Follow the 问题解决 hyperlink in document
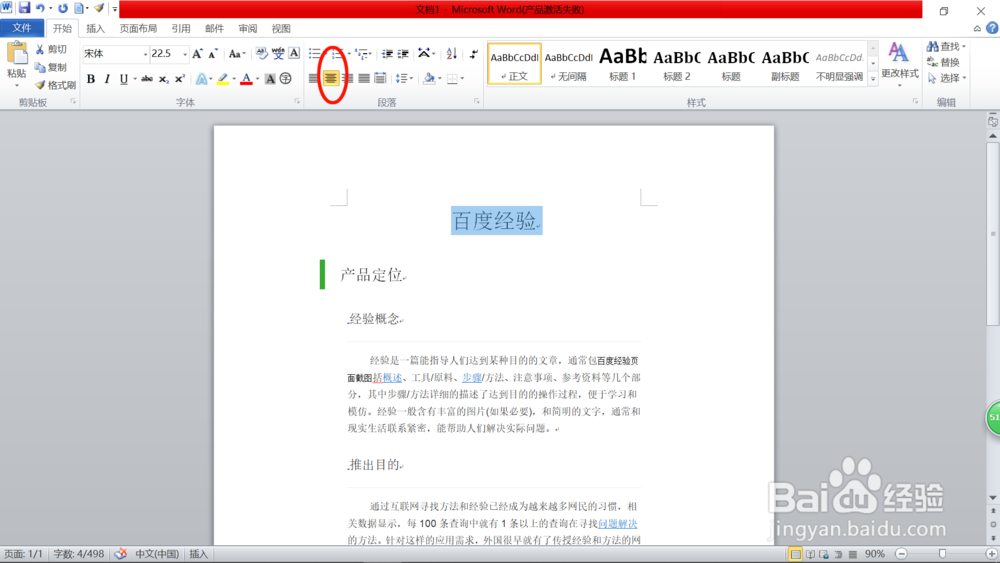The image size is (1000, 563). [617, 523]
